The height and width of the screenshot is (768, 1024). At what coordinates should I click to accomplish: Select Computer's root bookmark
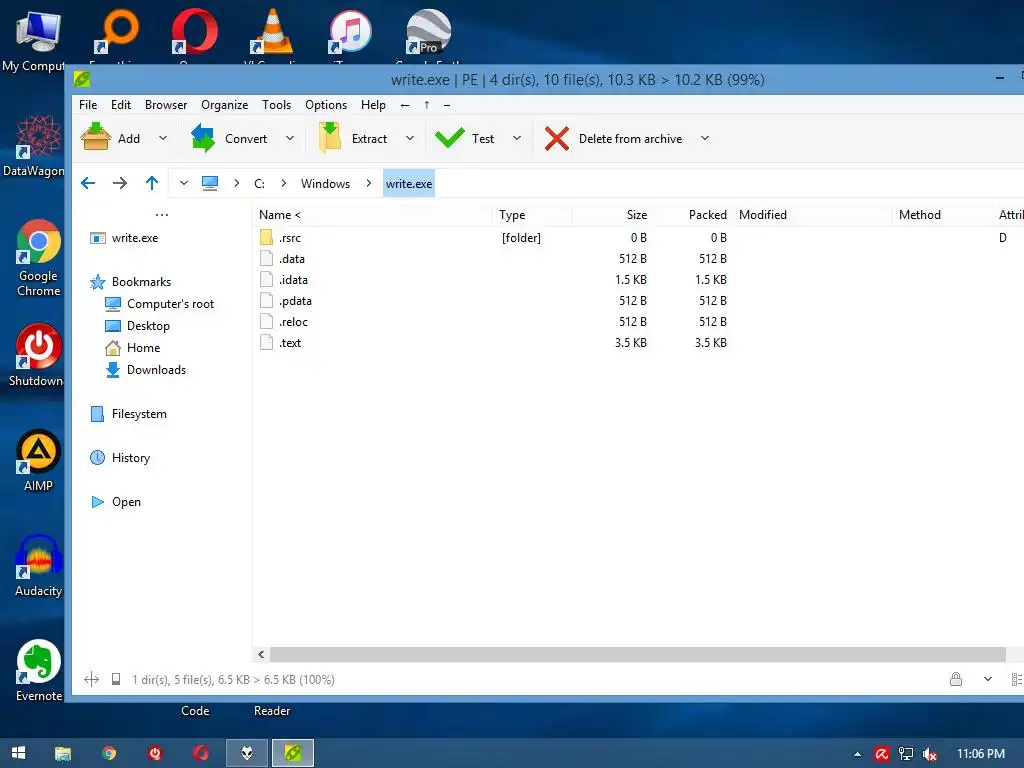(x=170, y=304)
